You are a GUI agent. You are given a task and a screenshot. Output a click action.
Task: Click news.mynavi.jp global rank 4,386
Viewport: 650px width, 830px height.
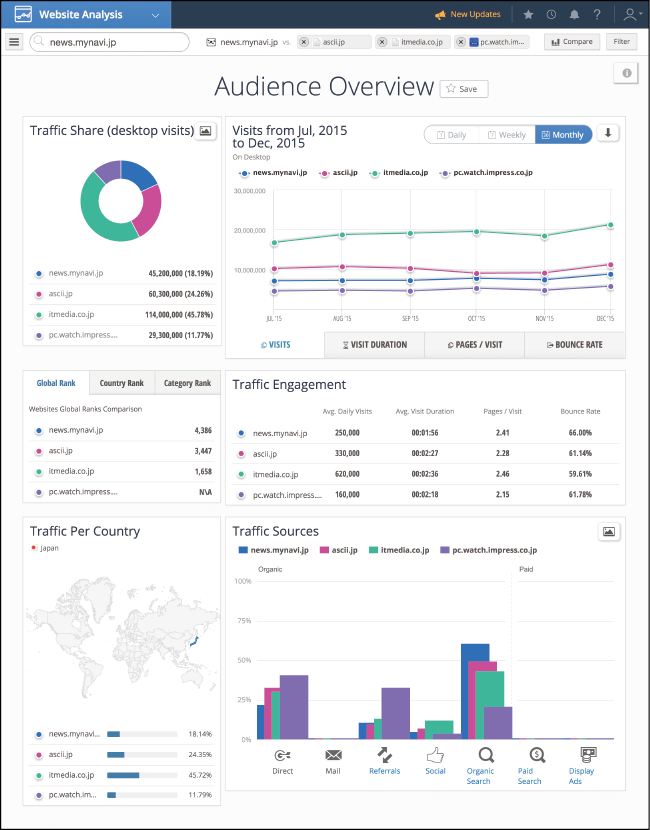pos(203,430)
